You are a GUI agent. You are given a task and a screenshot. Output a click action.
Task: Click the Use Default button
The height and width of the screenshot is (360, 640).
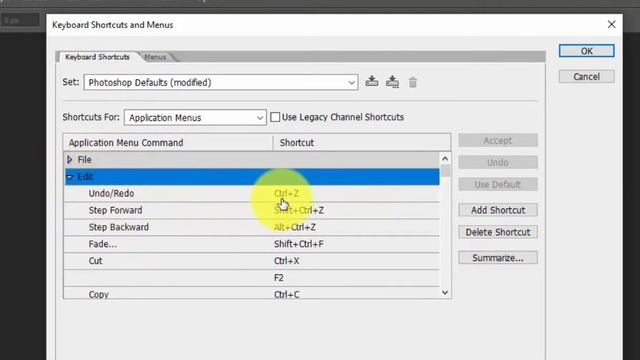click(x=498, y=184)
